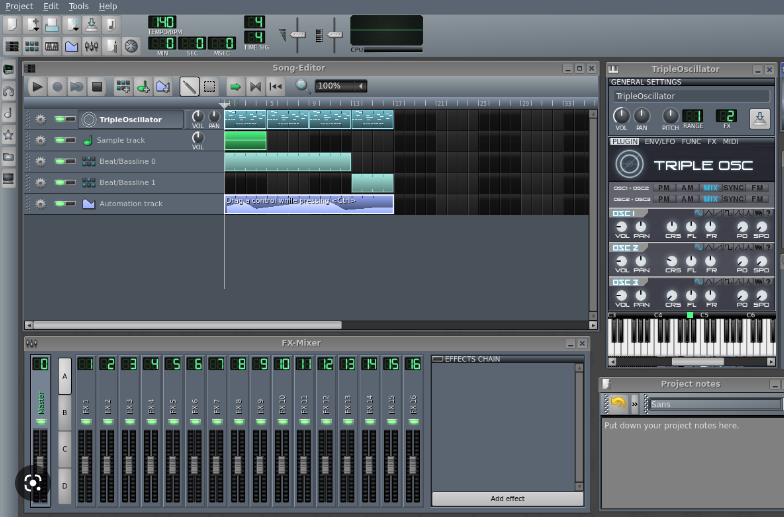Image resolution: width=784 pixels, height=527 pixels.
Task: Switch to the ENV/LFO tab
Action: [659, 142]
